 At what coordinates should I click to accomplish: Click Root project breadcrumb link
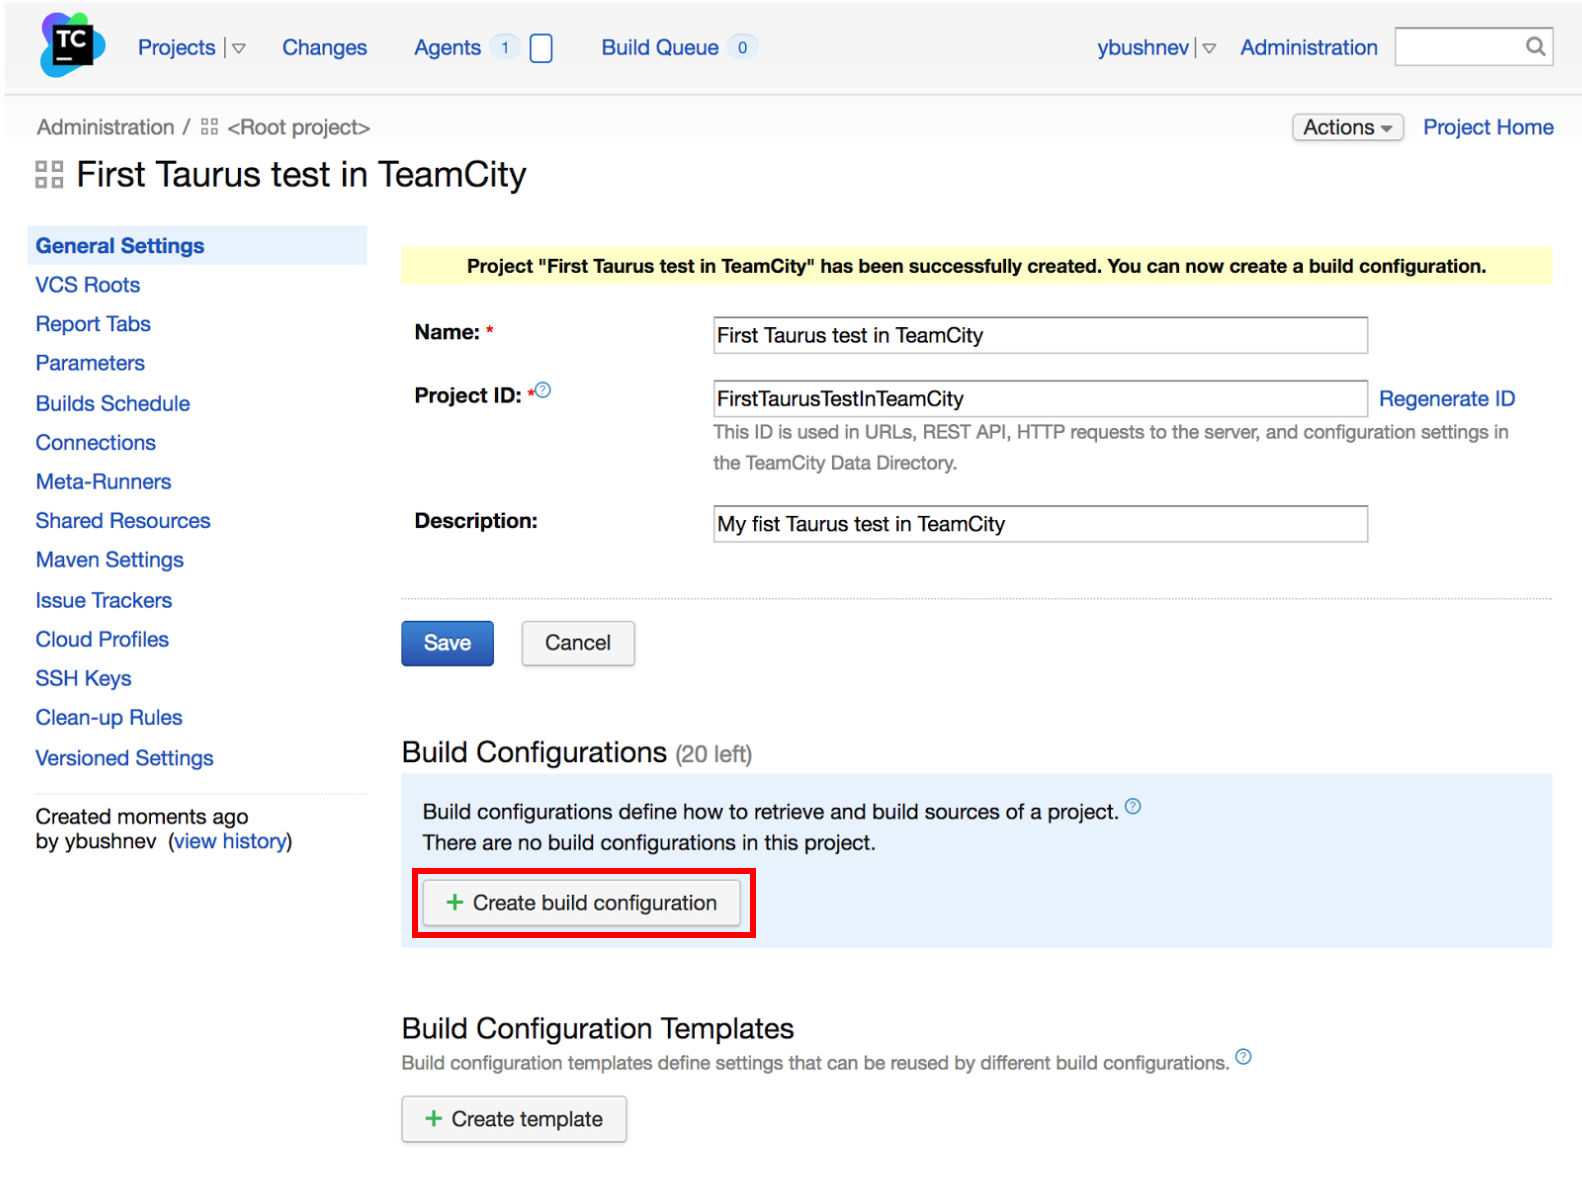click(299, 127)
